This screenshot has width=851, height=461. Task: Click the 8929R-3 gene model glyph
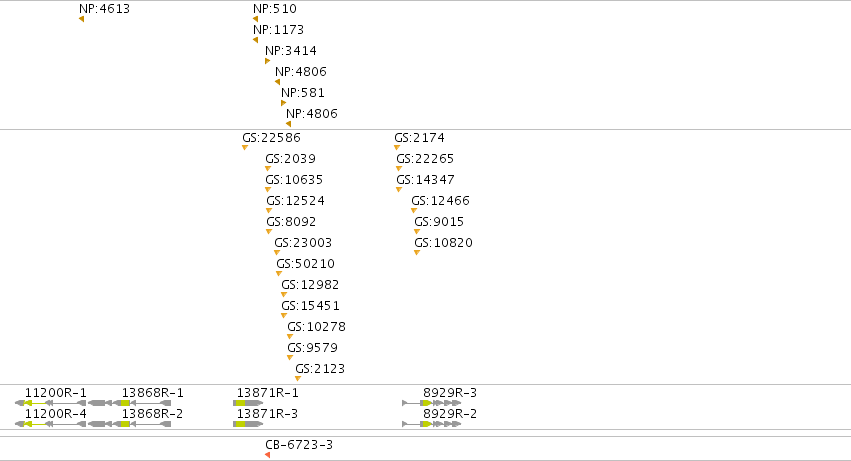point(432,403)
